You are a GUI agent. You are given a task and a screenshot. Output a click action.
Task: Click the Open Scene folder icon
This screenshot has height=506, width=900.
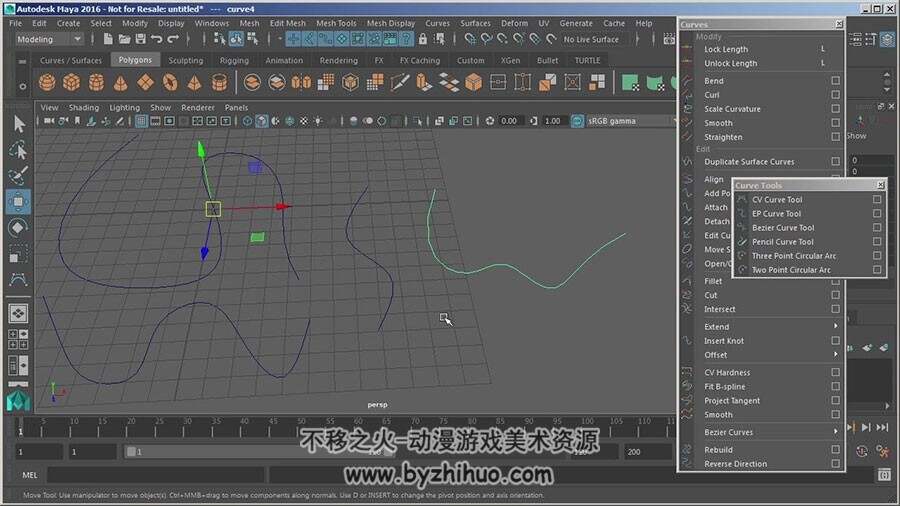124,39
